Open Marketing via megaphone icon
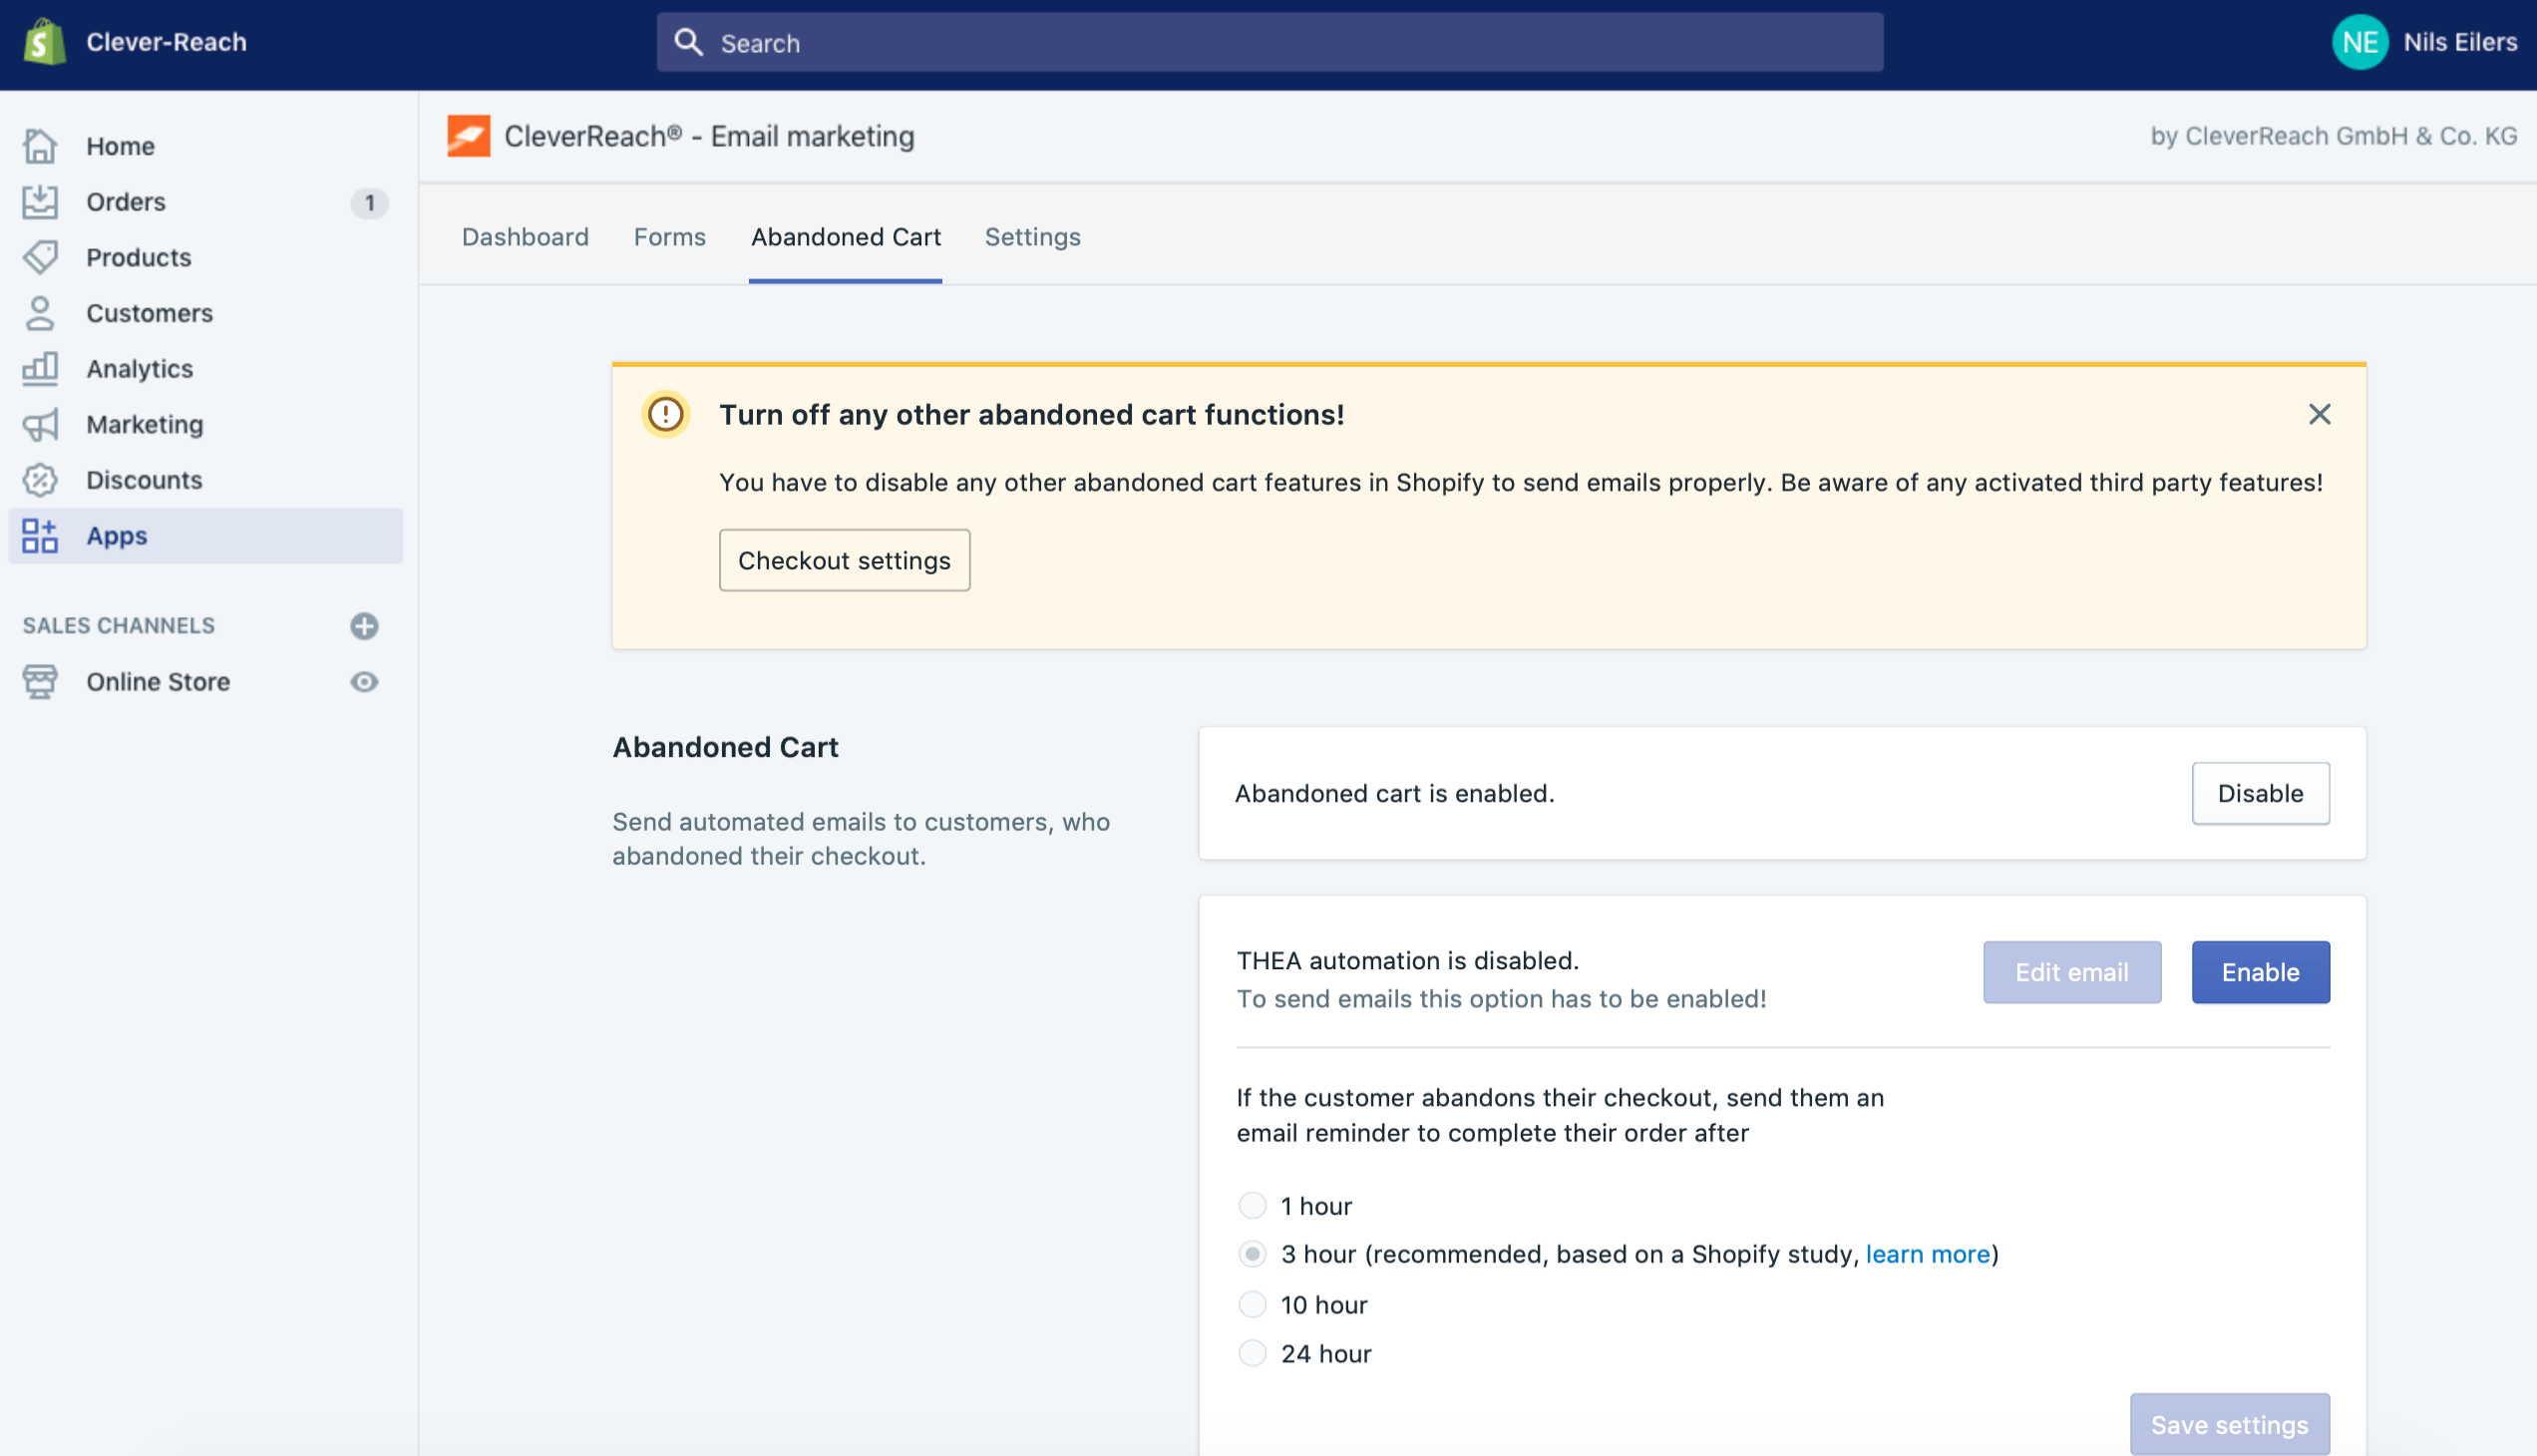This screenshot has height=1456, width=2537. [x=40, y=425]
